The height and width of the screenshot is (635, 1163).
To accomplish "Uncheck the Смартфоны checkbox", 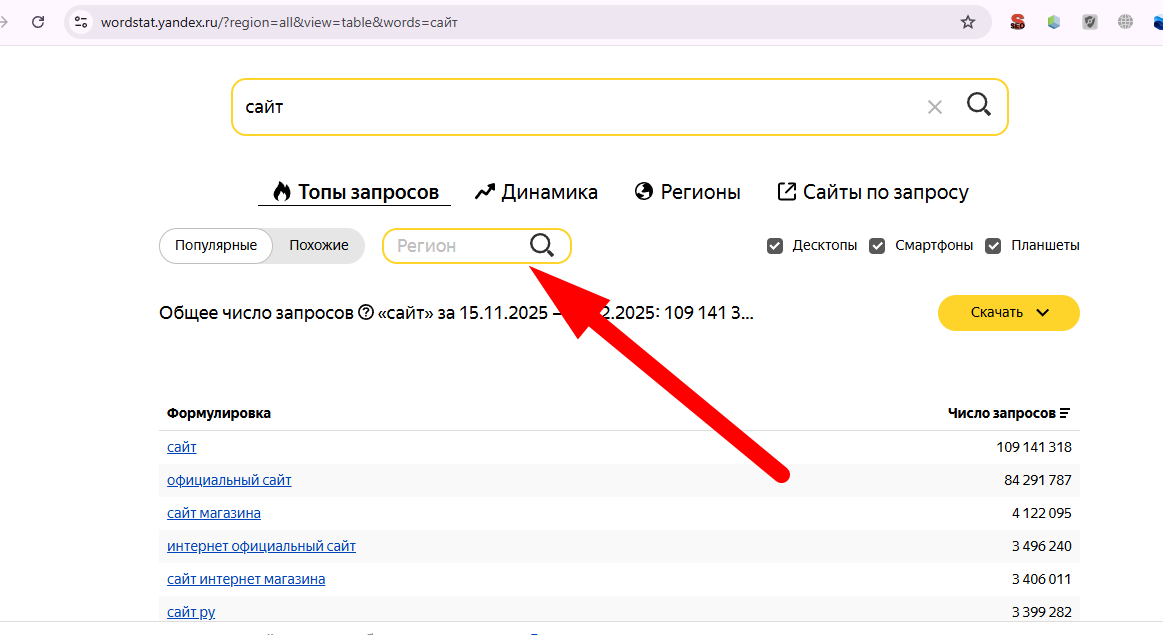I will point(877,246).
